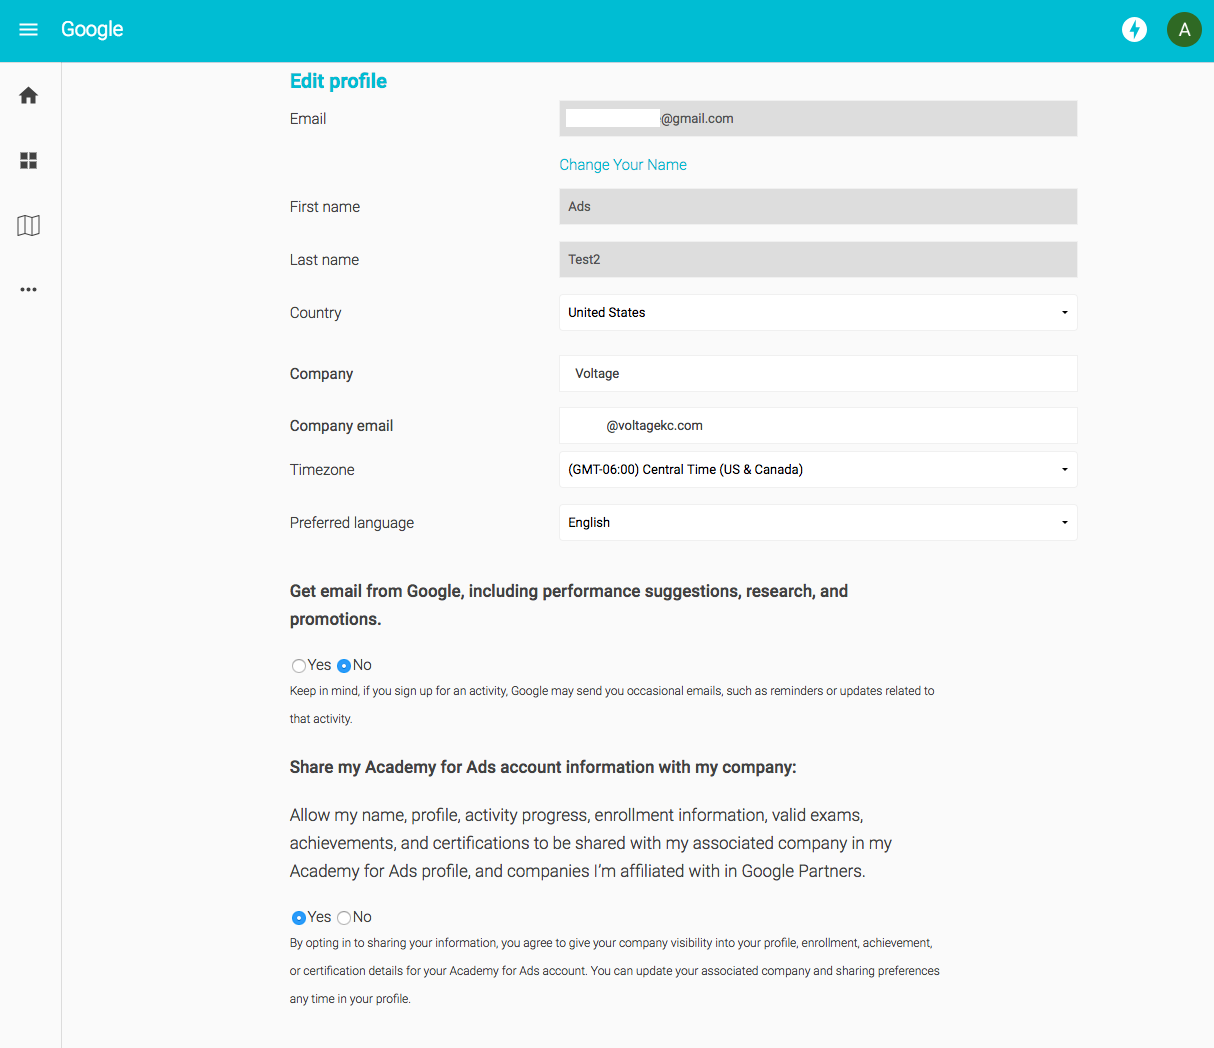Click the Company email input field
This screenshot has width=1214, height=1048.
pos(817,426)
